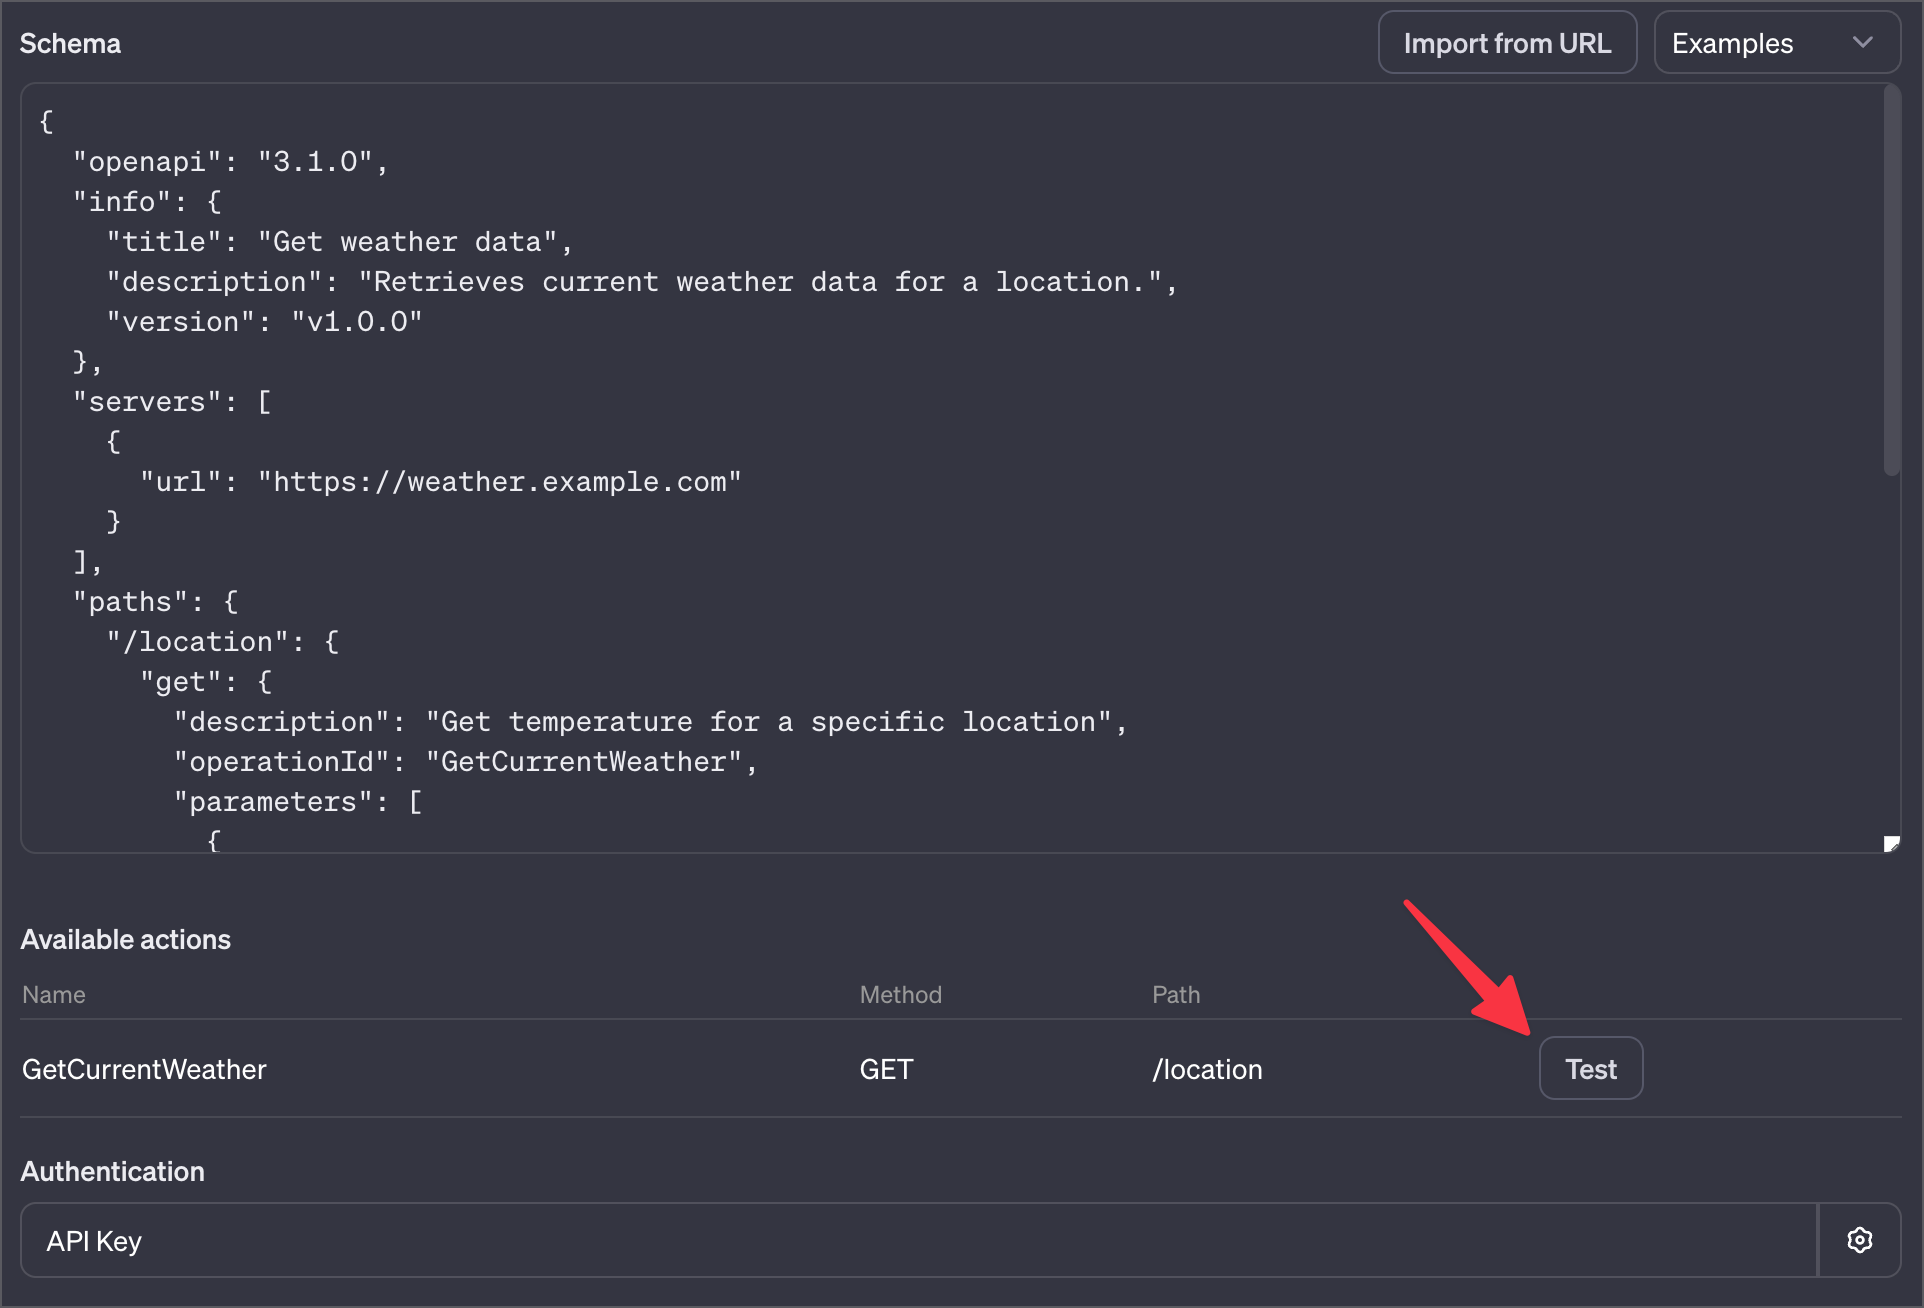Click the Name column header
The image size is (1924, 1308).
pyautogui.click(x=54, y=995)
